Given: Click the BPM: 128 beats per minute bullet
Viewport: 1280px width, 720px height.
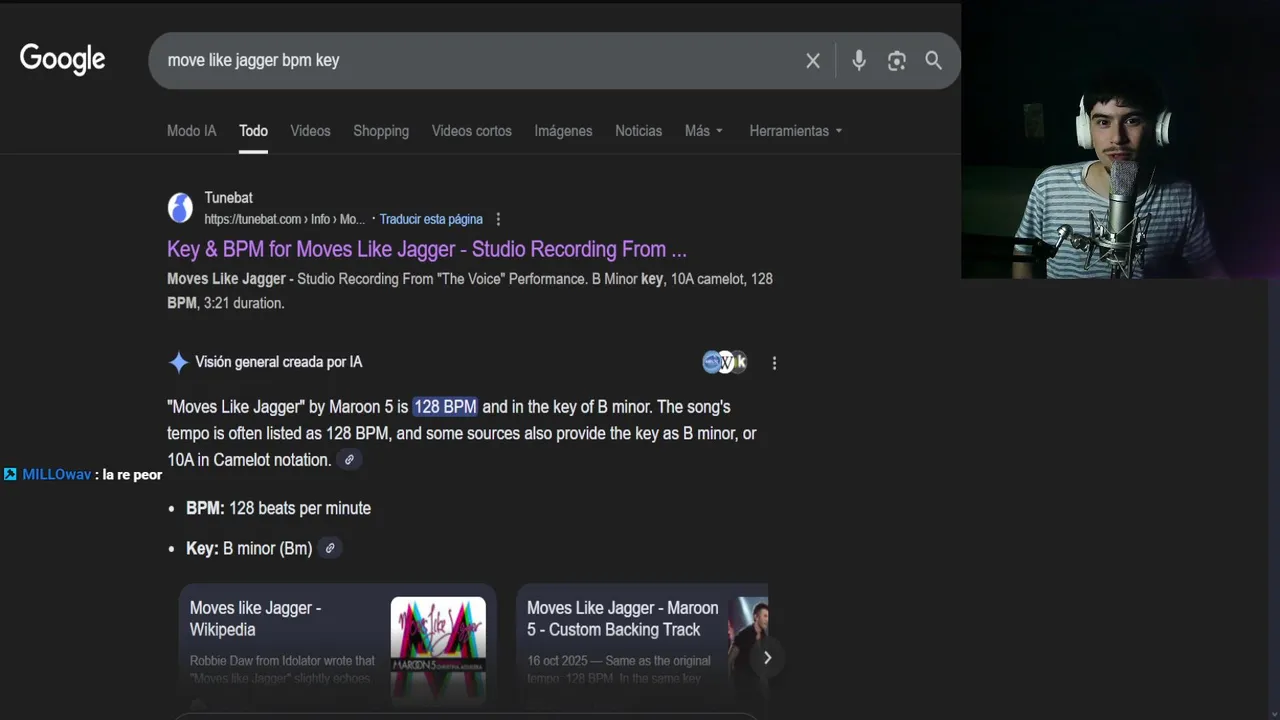Looking at the screenshot, I should (278, 508).
